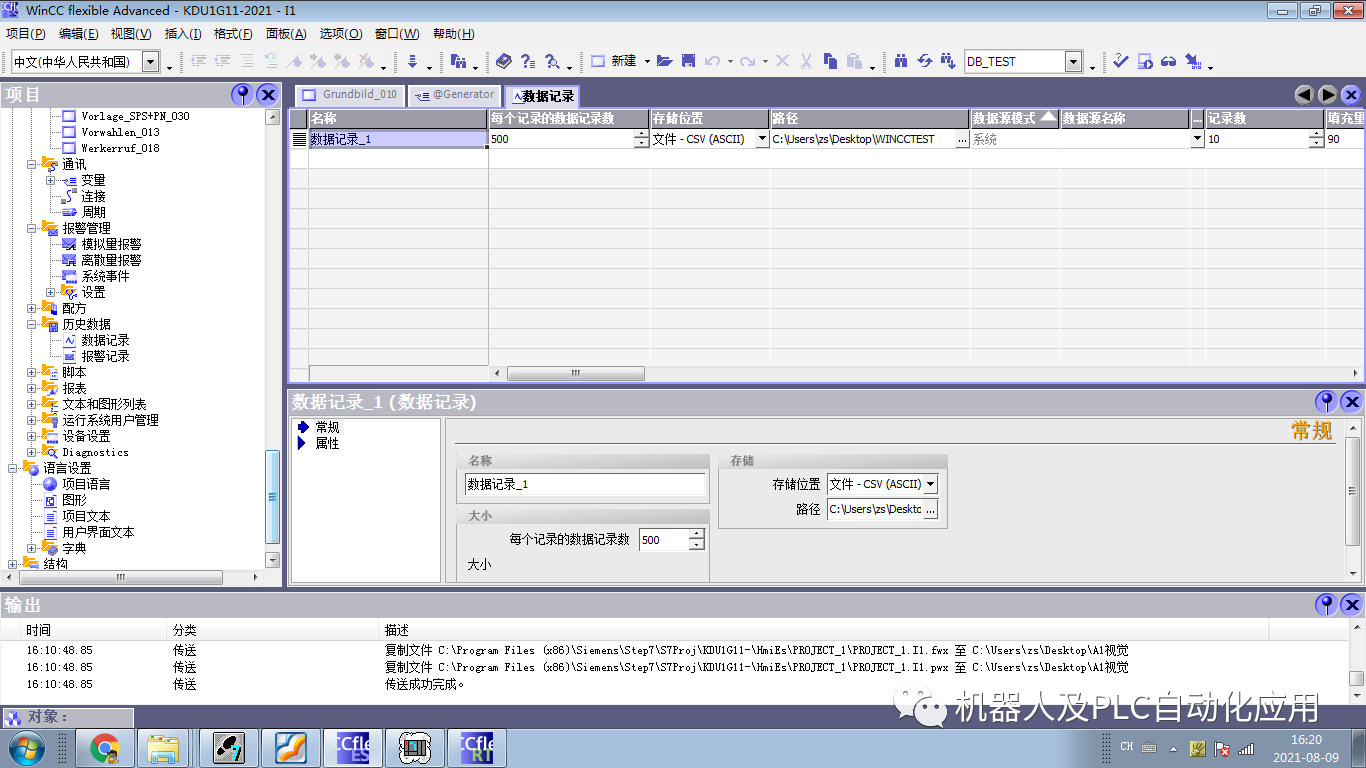Click the Undo arrow icon

coord(714,61)
